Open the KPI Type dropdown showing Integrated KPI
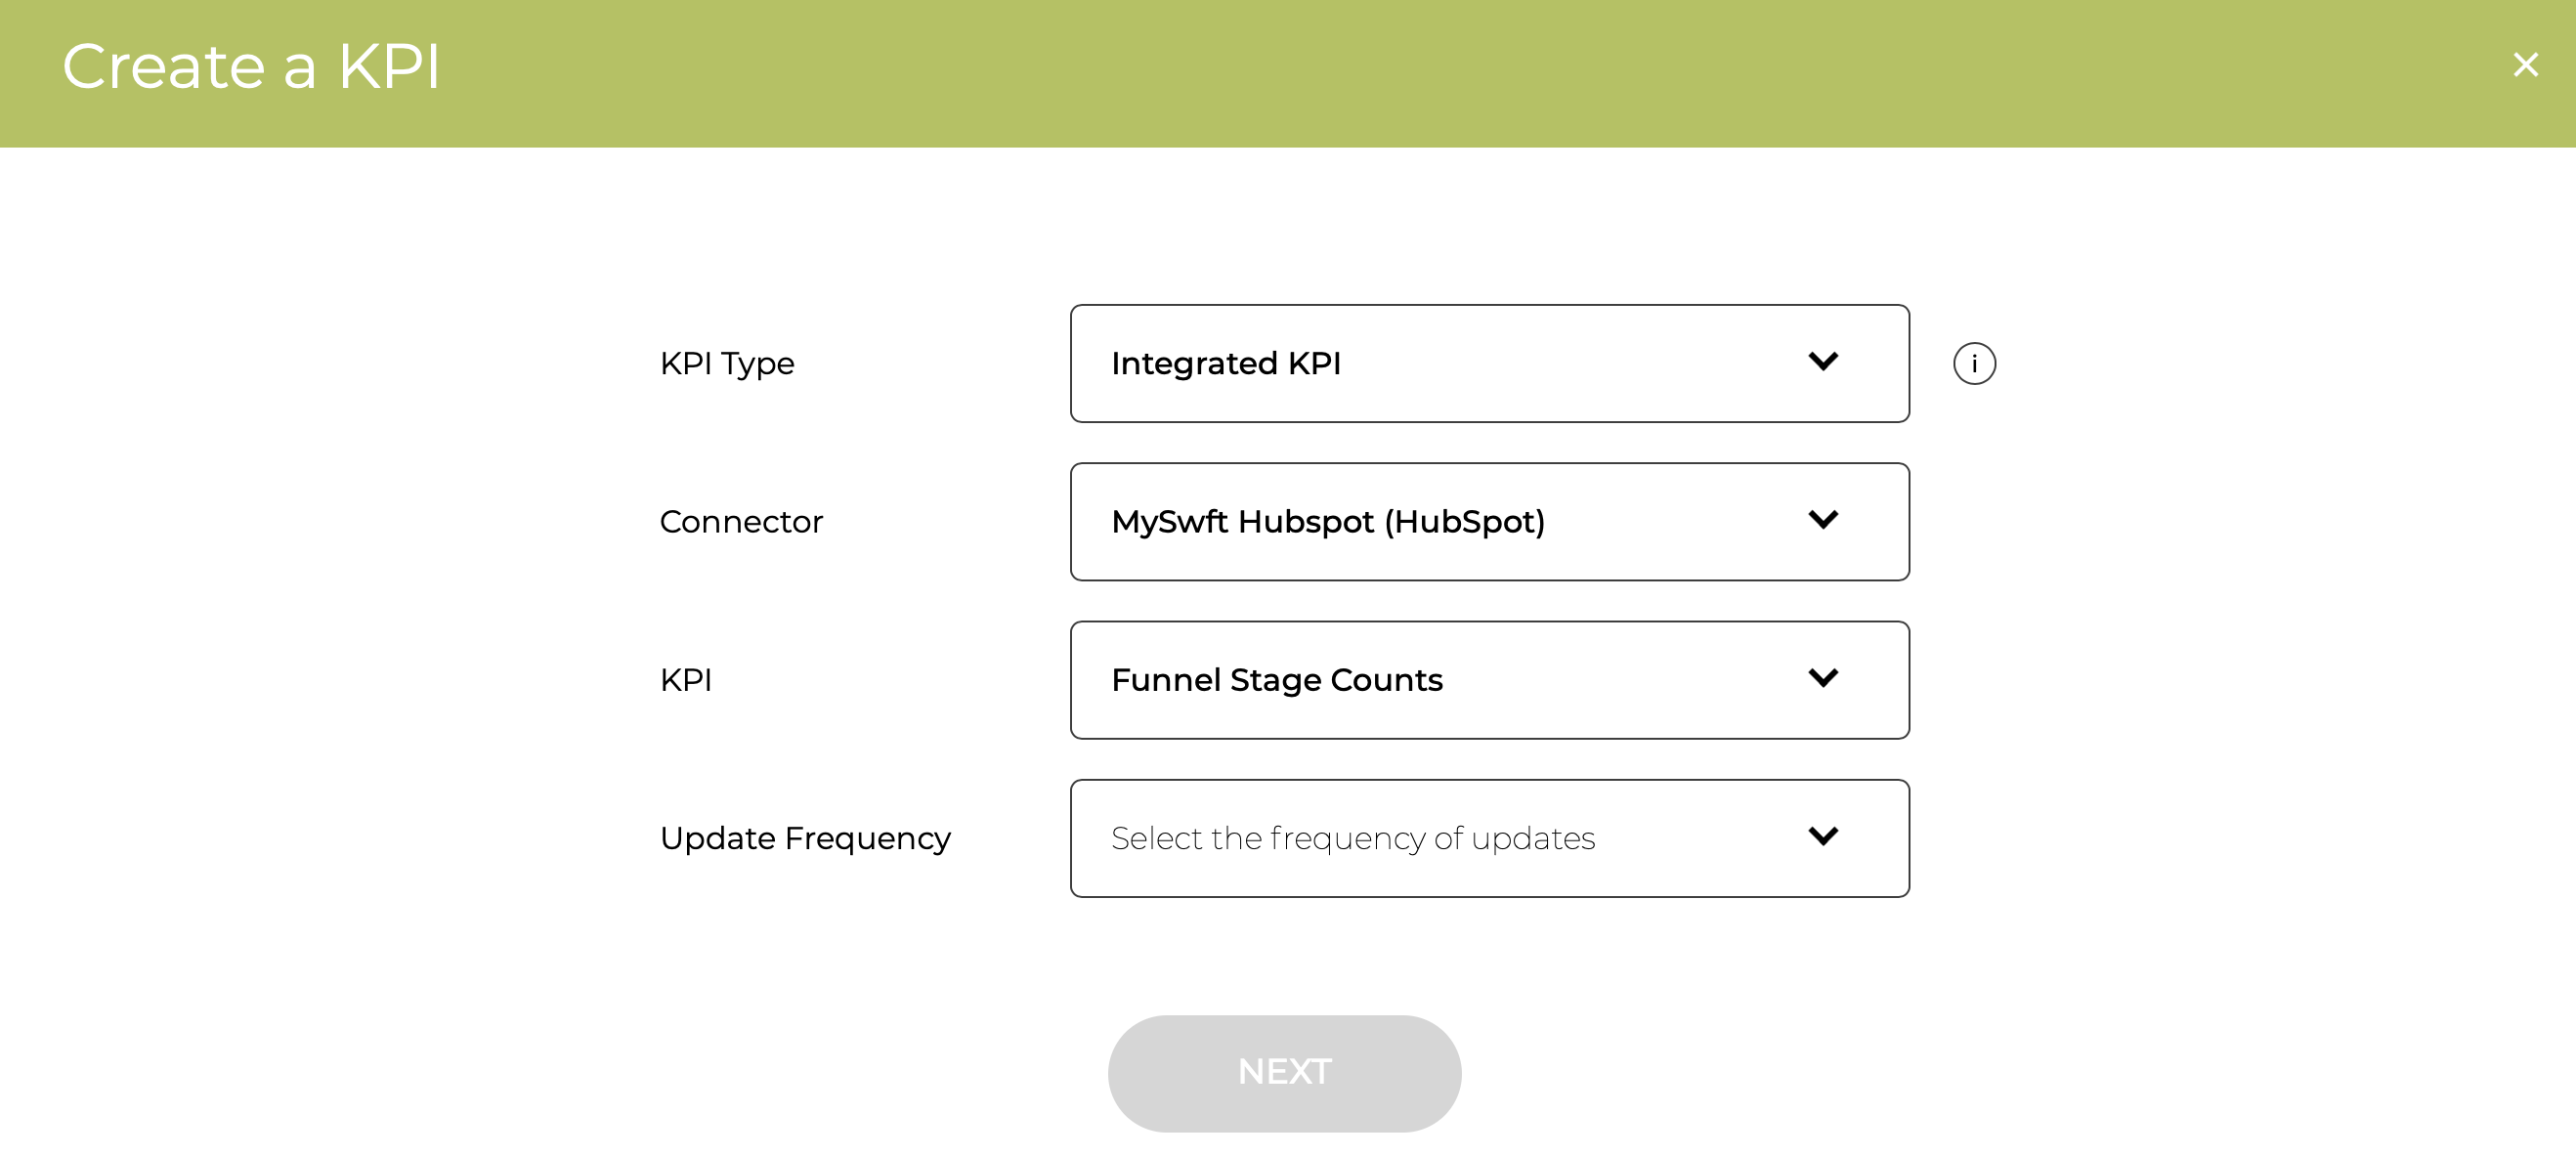This screenshot has width=2576, height=1157. pyautogui.click(x=1489, y=363)
